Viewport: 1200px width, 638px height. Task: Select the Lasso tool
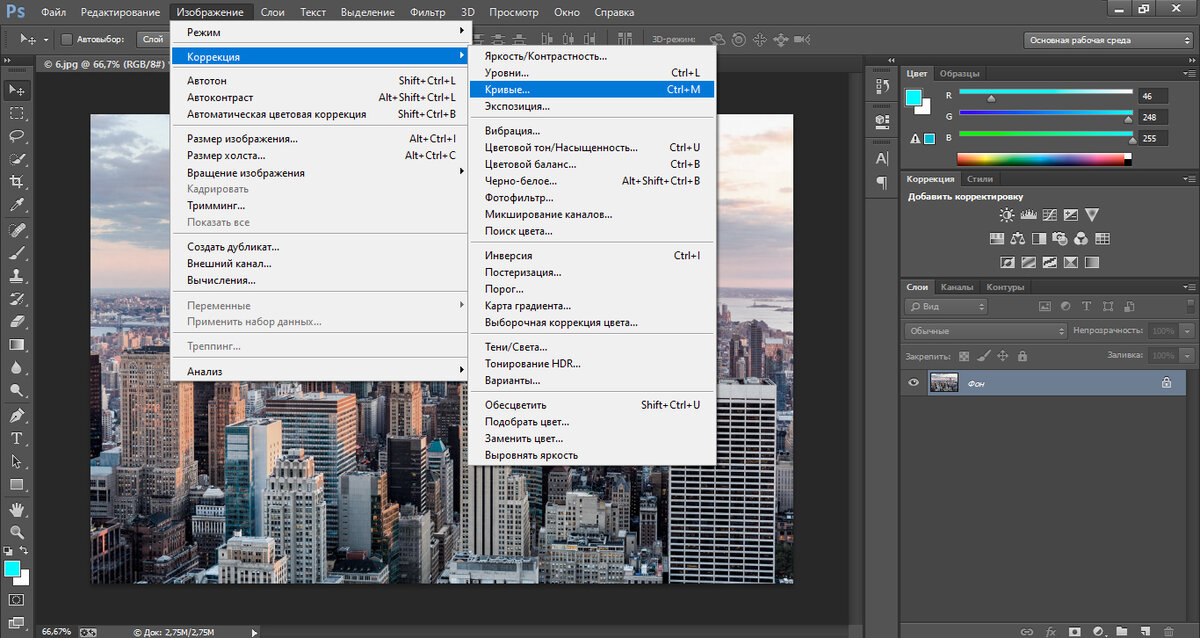17,136
